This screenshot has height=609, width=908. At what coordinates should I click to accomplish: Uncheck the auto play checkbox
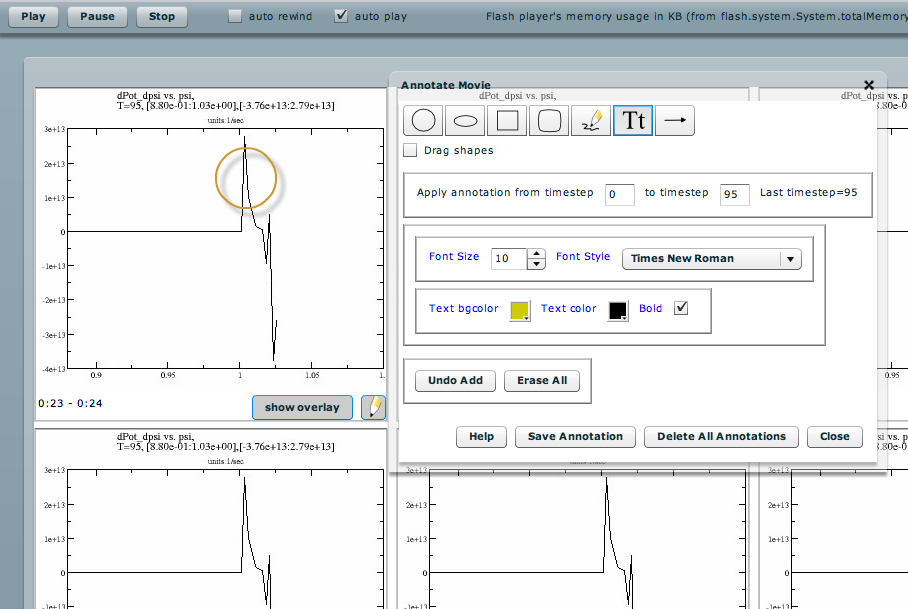341,16
